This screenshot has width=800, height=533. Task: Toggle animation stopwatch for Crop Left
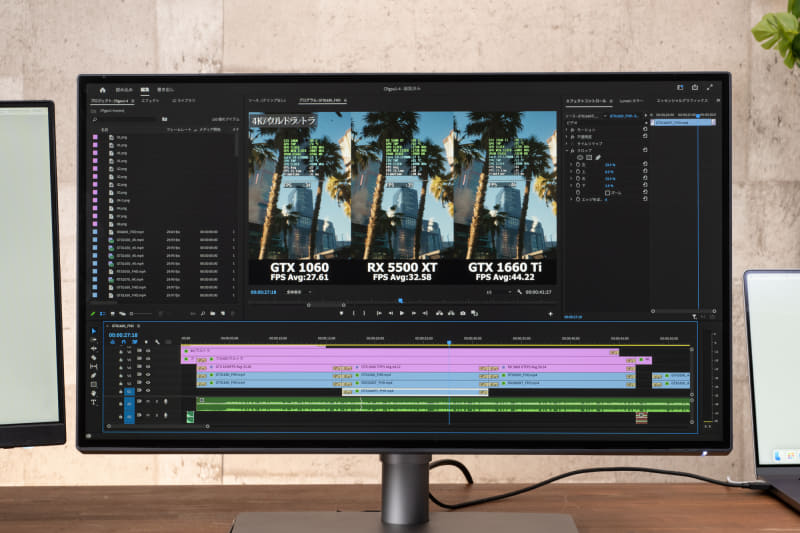pyautogui.click(x=578, y=165)
